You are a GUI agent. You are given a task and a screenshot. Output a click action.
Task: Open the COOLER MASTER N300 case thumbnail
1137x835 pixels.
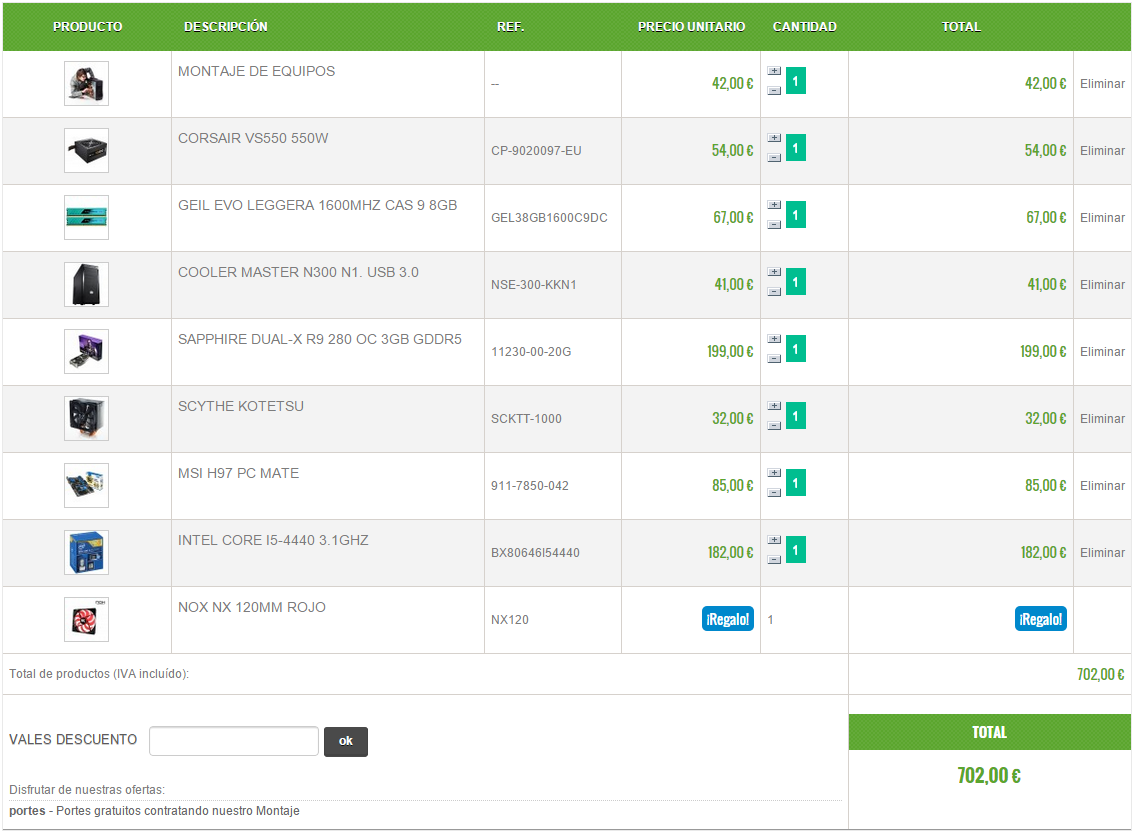[x=86, y=285]
